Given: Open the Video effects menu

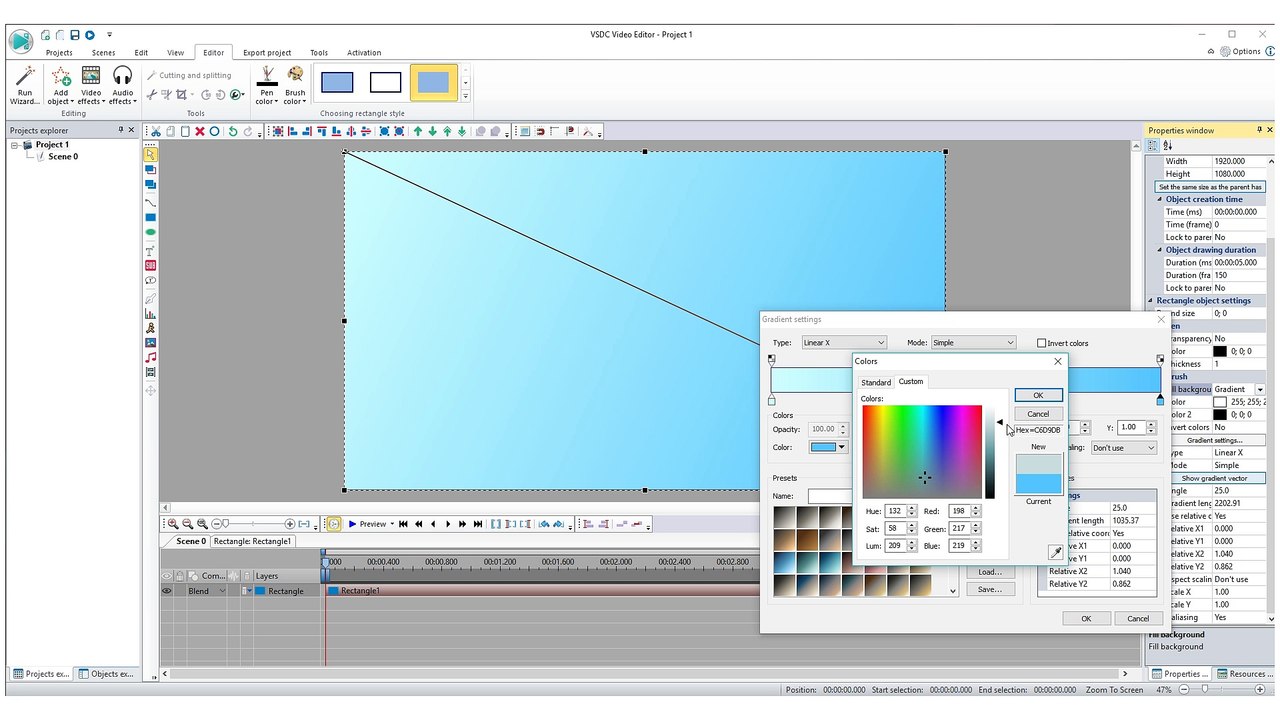Looking at the screenshot, I should click(x=91, y=85).
